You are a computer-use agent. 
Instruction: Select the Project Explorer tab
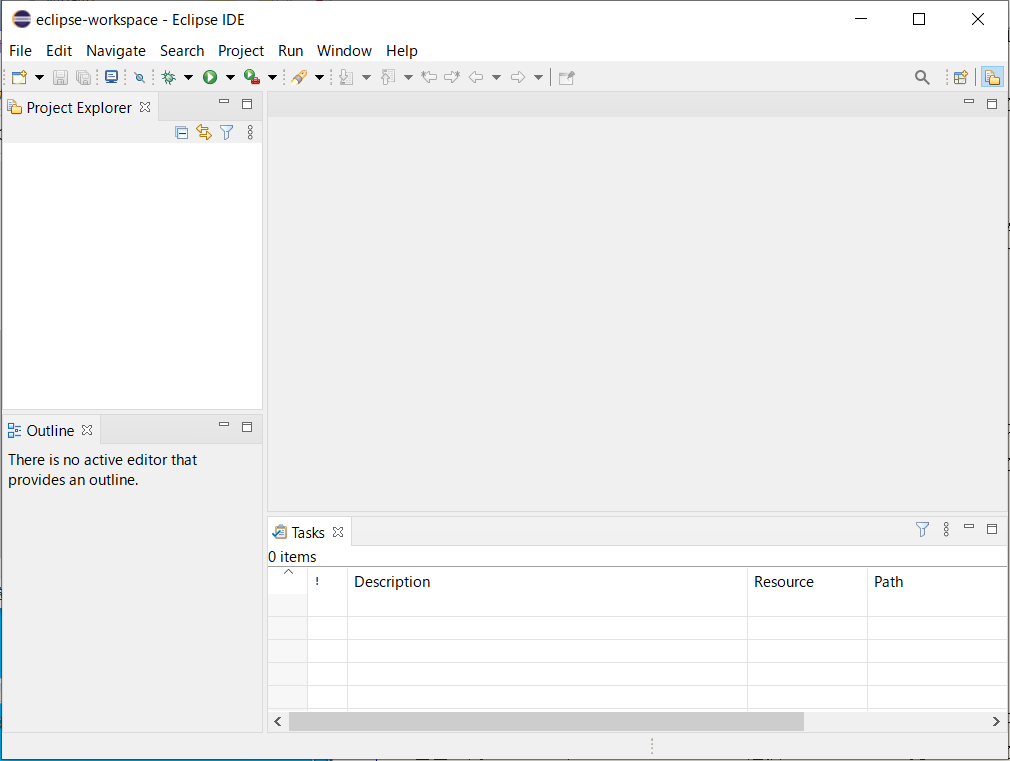[x=79, y=108]
